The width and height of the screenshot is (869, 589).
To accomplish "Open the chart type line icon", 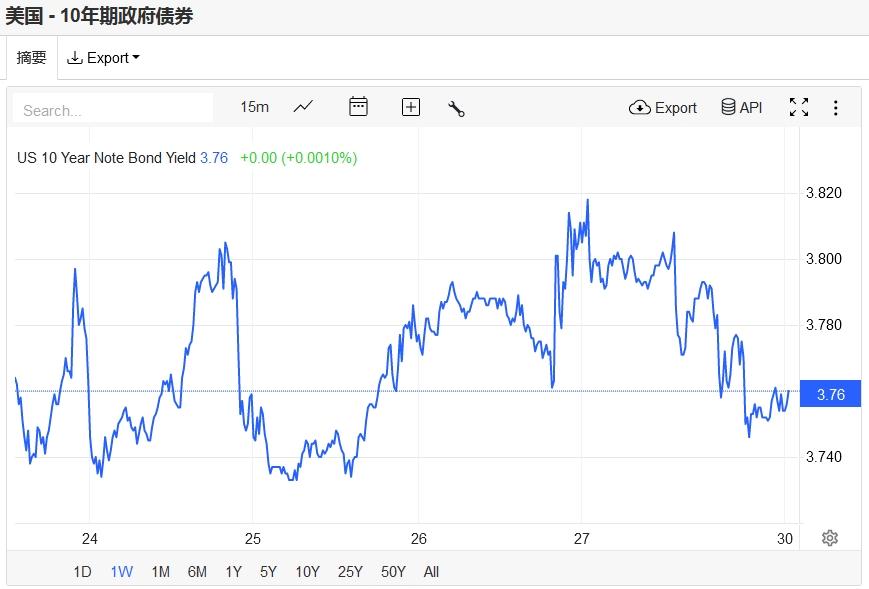I will point(303,107).
